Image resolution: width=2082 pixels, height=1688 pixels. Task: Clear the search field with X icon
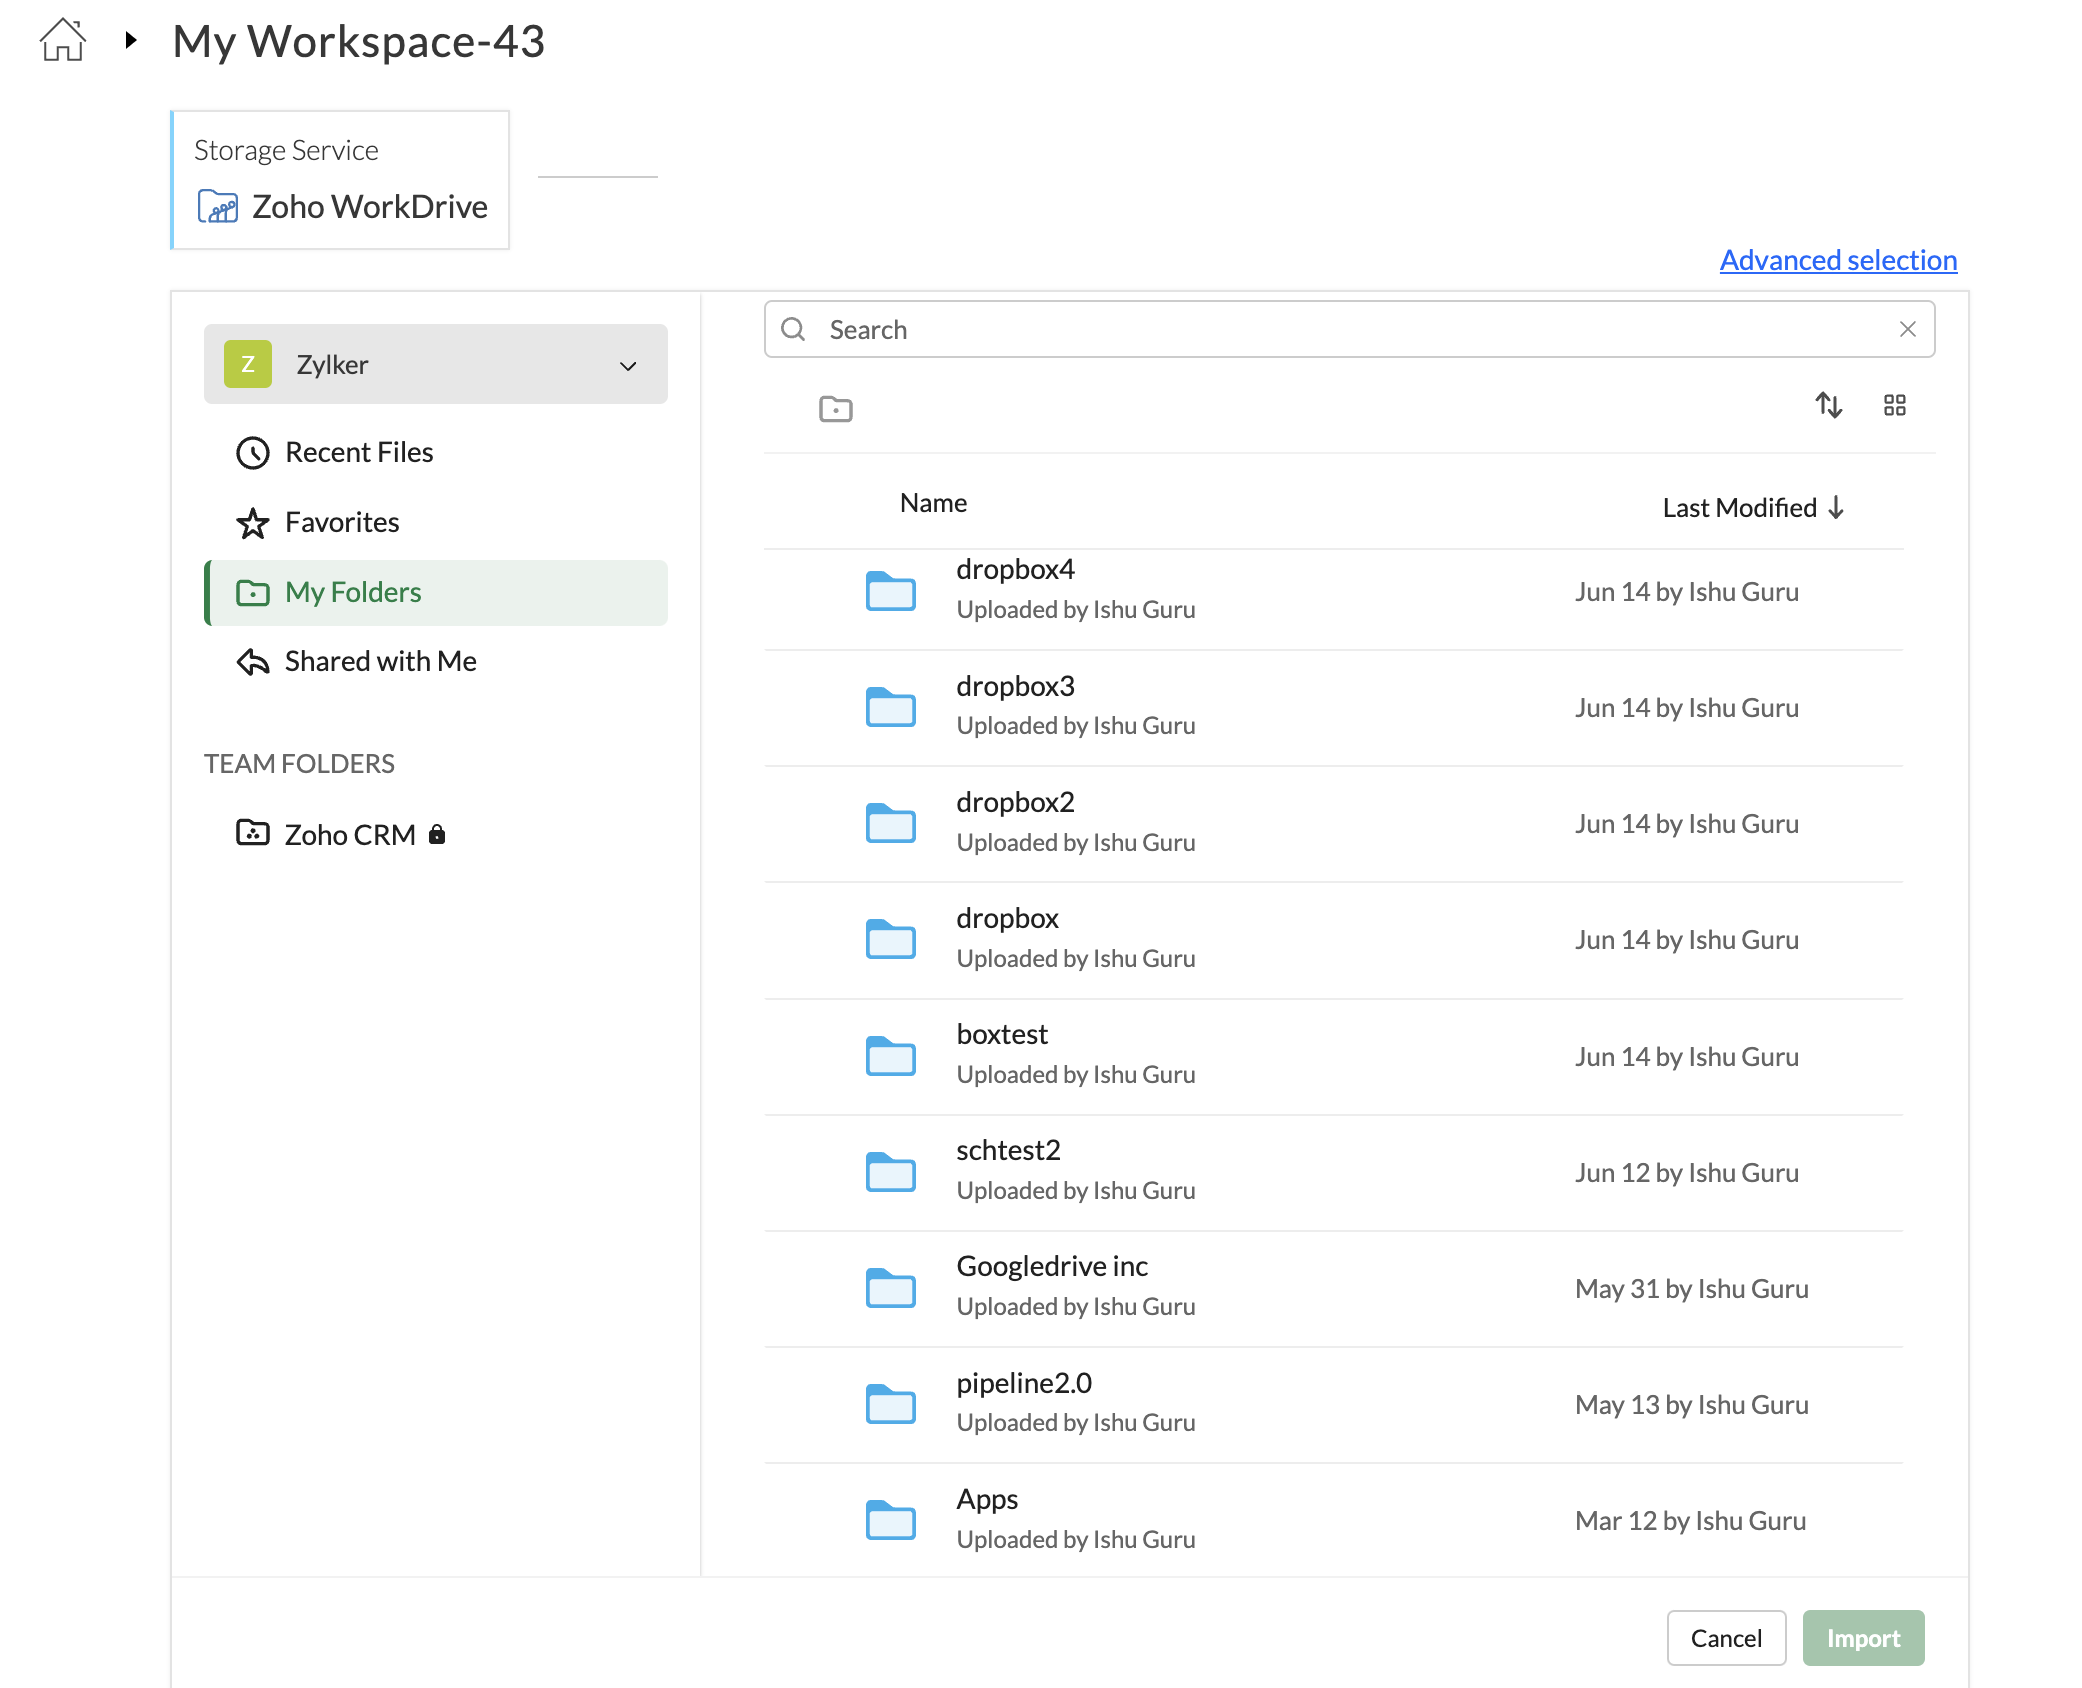1907,329
